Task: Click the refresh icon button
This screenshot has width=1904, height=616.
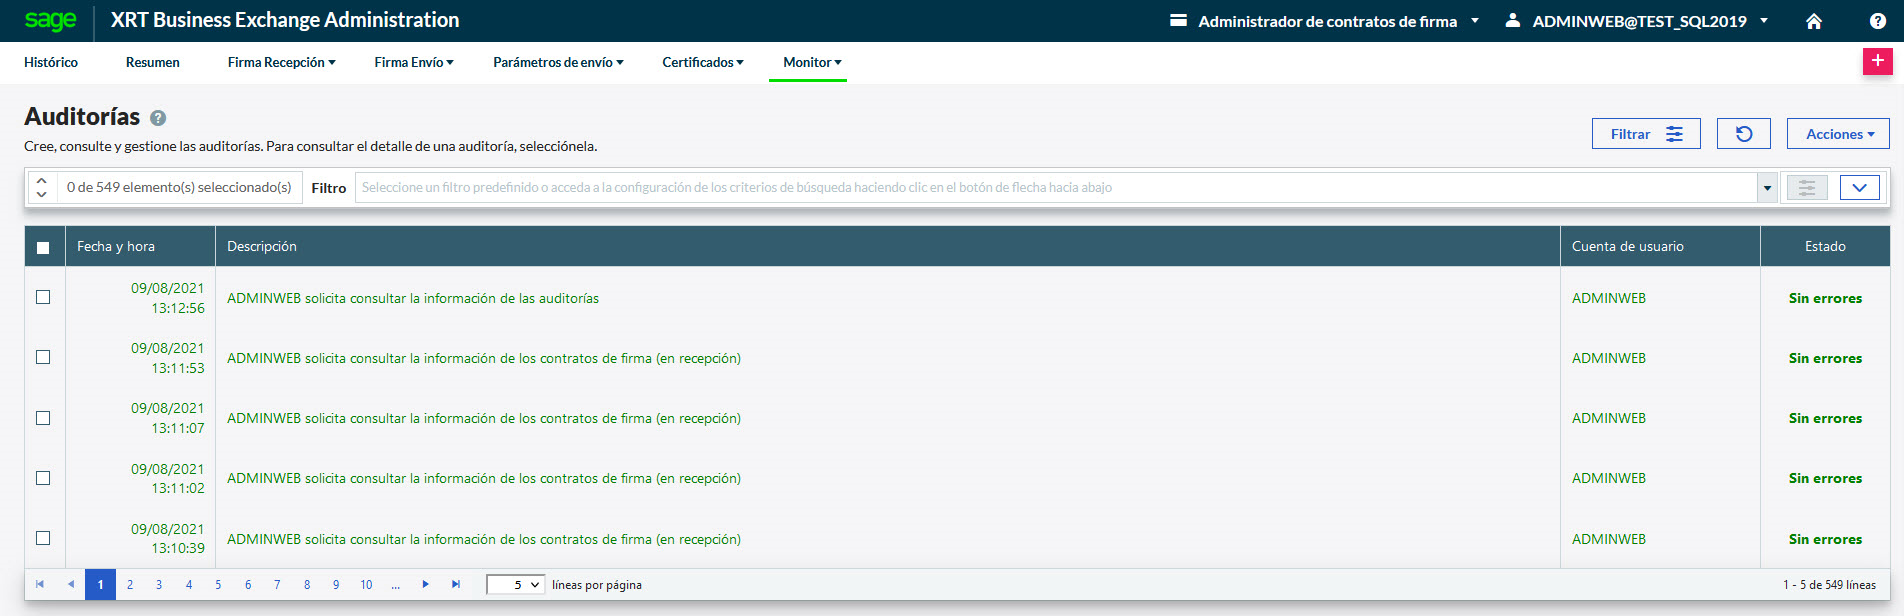Action: click(x=1743, y=134)
